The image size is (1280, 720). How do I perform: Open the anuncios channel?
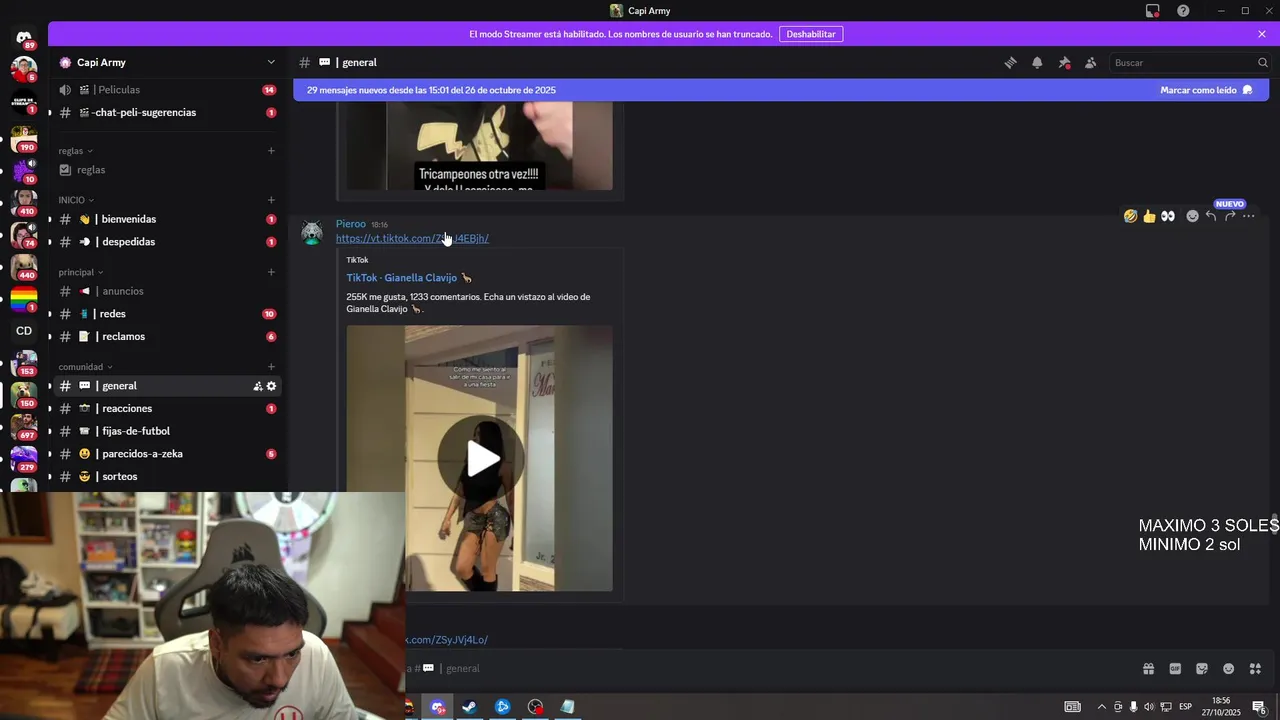click(x=167, y=291)
